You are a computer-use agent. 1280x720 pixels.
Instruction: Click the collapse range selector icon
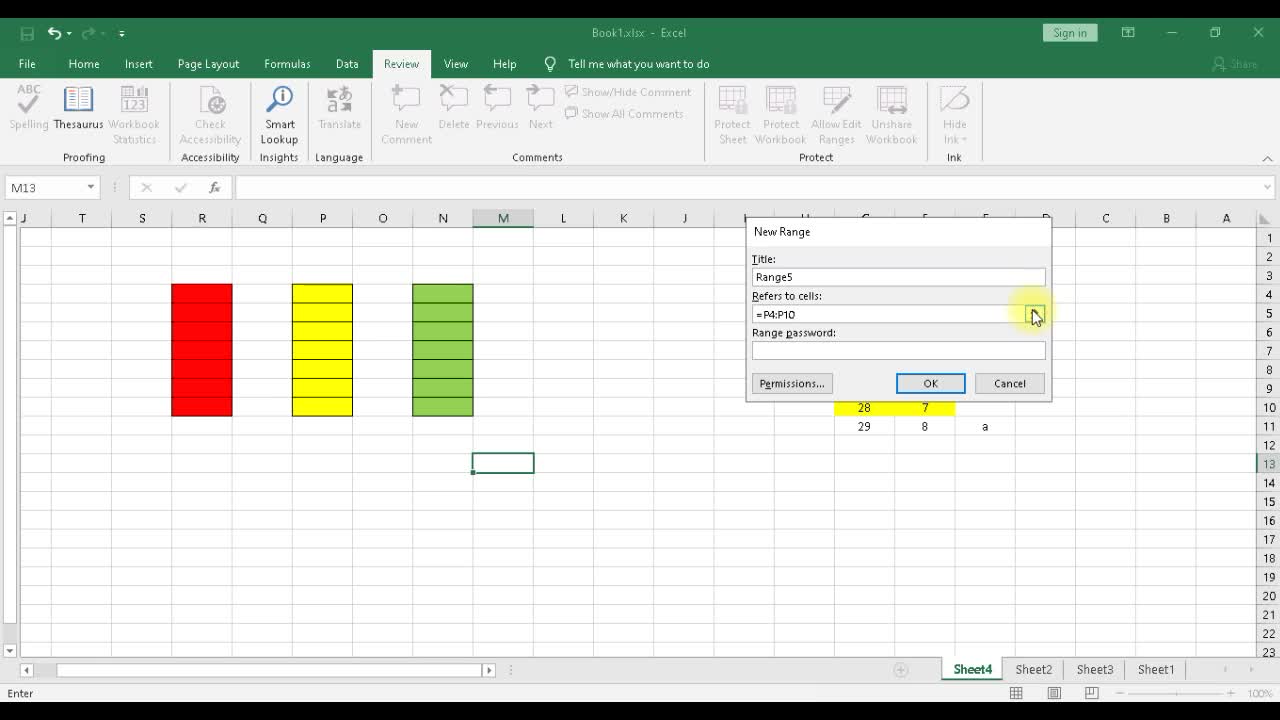pyautogui.click(x=1034, y=314)
